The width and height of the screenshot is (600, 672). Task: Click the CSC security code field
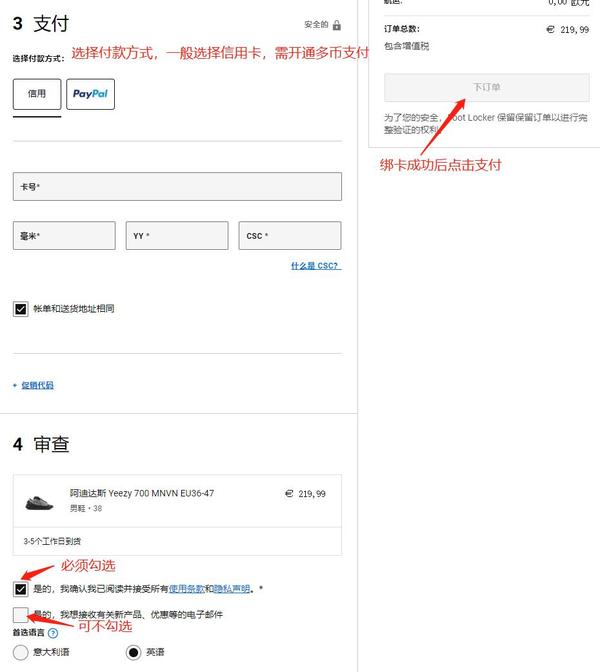pyautogui.click(x=290, y=235)
